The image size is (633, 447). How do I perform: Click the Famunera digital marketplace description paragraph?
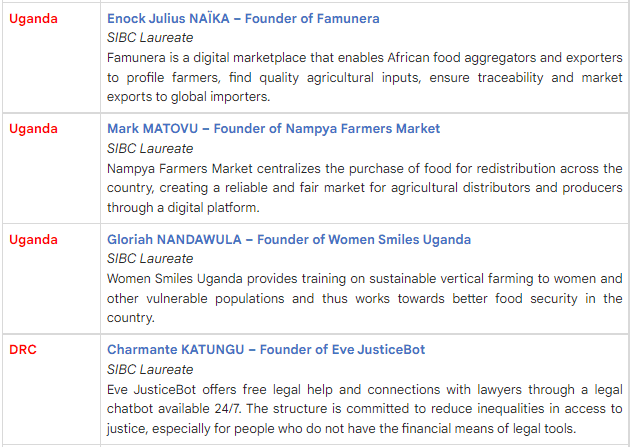click(364, 77)
